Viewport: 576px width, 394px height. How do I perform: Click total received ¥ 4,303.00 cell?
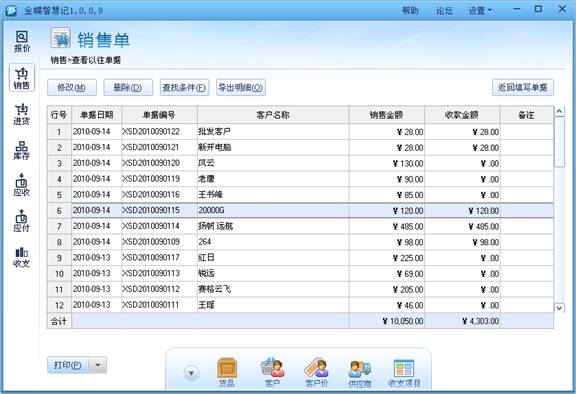click(x=462, y=321)
